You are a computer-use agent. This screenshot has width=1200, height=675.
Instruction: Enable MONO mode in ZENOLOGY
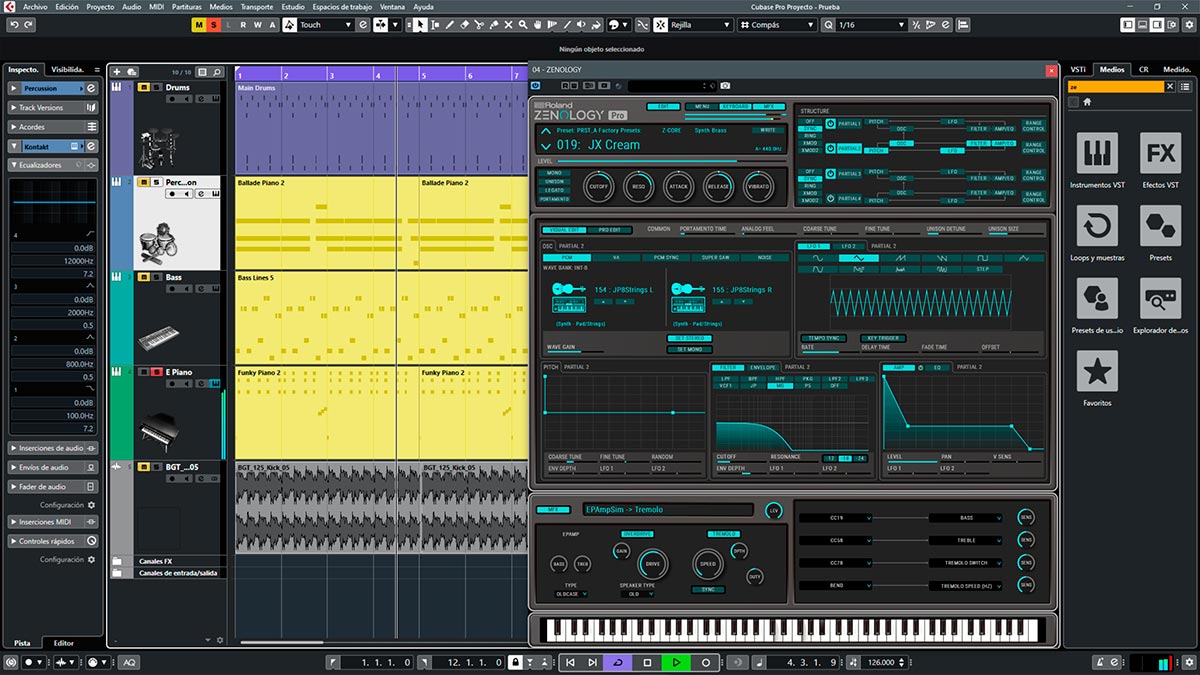click(x=553, y=173)
